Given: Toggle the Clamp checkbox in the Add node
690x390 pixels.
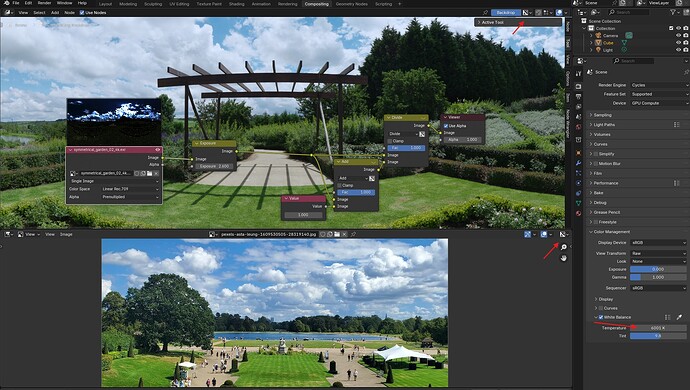Looking at the screenshot, I should [340, 185].
